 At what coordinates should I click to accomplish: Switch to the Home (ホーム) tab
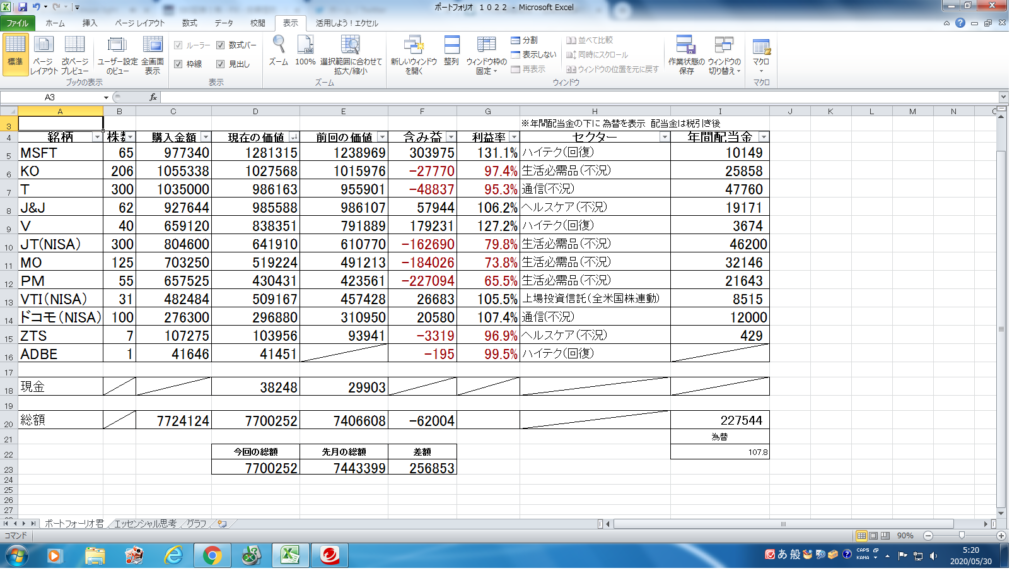pos(56,23)
